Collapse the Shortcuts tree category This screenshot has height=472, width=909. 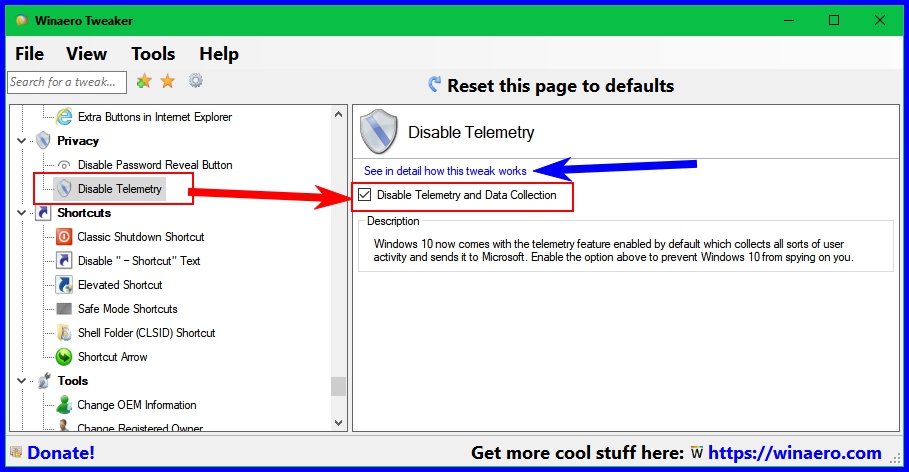tap(21, 213)
